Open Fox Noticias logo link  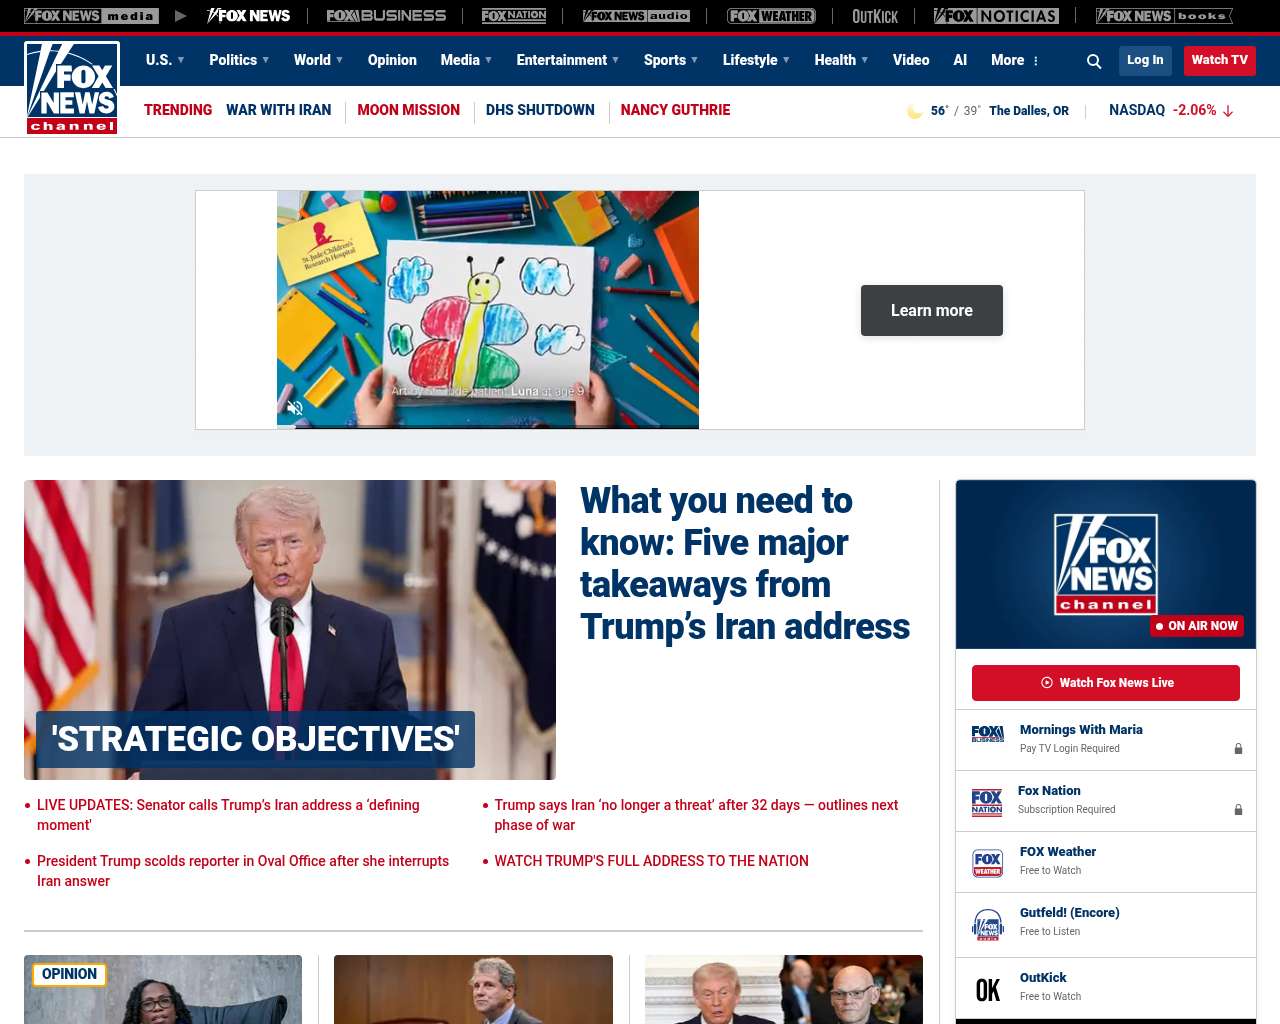tap(996, 16)
